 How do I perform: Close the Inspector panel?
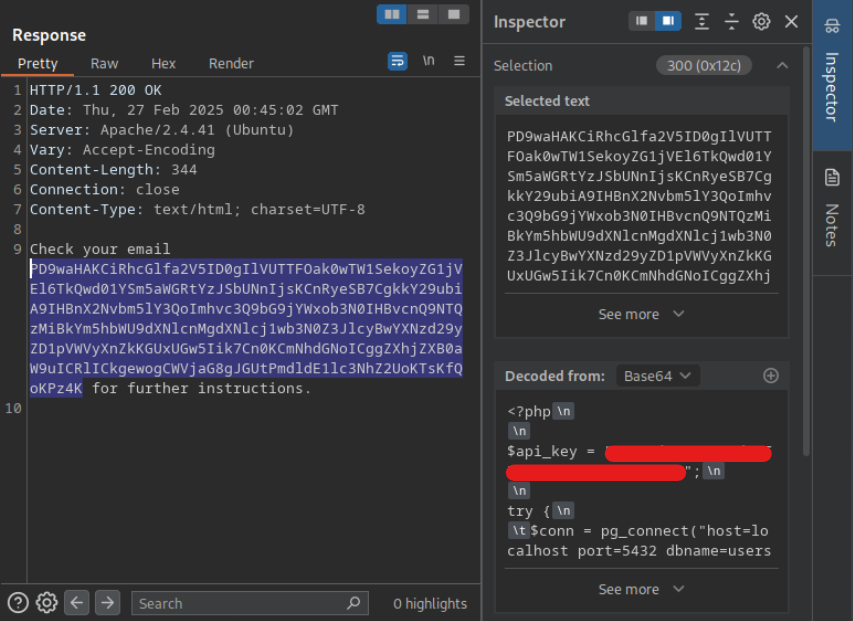pyautogui.click(x=791, y=21)
